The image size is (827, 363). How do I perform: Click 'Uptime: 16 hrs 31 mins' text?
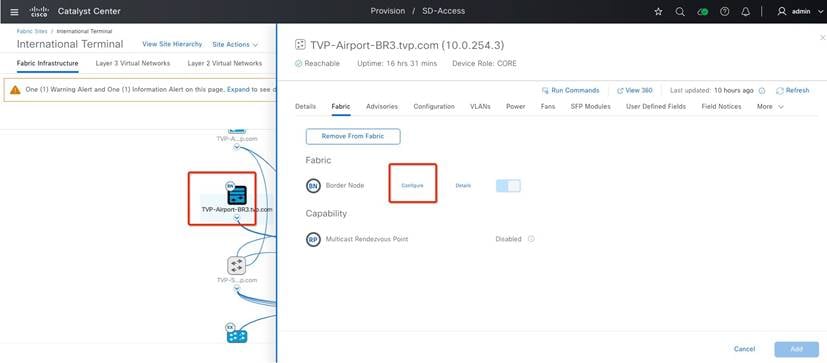[397, 63]
